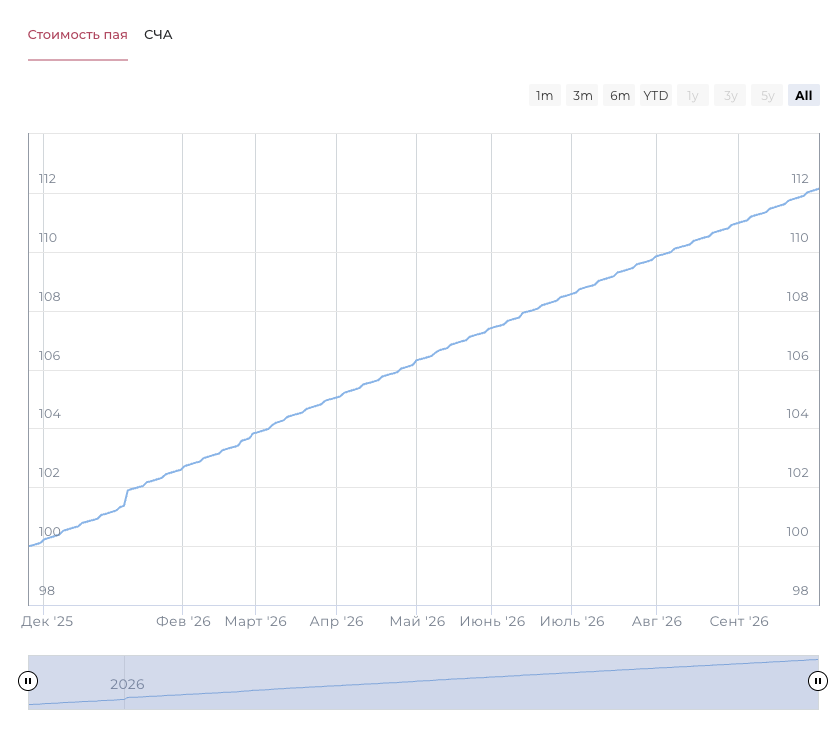
Task: Click the Май '26 axis label
Action: 417,621
